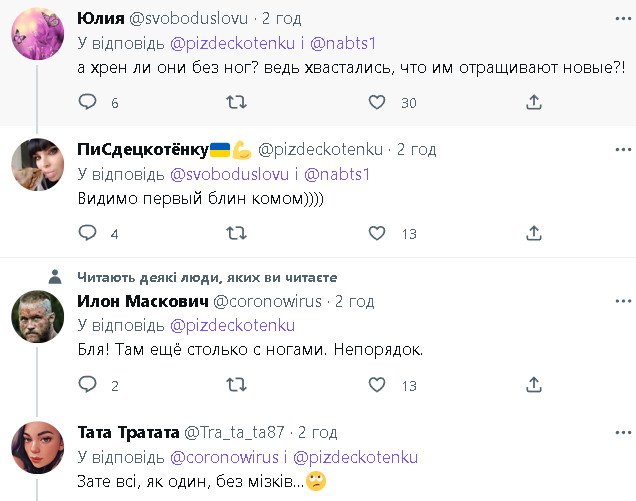This screenshot has height=501, width=636.
Task: Share Юлия's tweet
Action: coord(534,102)
